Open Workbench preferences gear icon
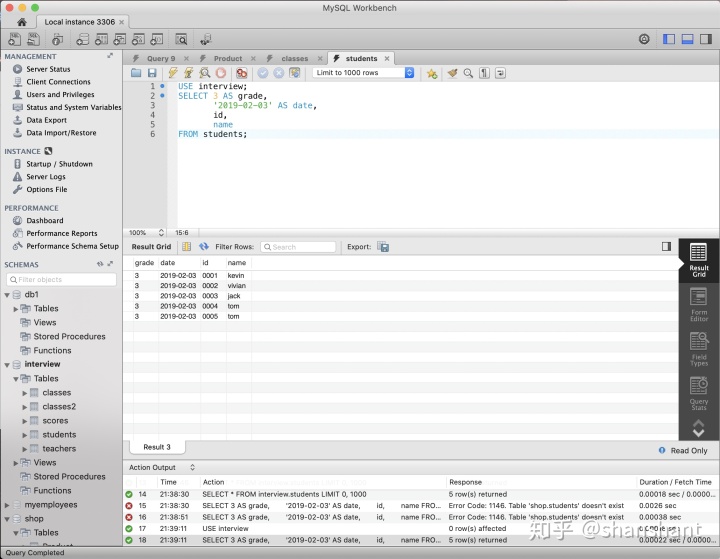The height and width of the screenshot is (559, 720). coord(644,40)
